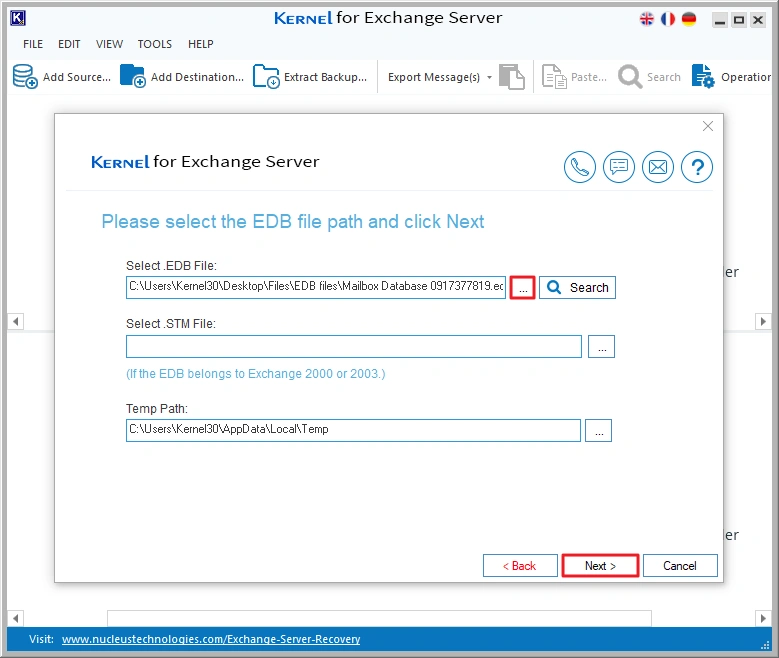Close the EDB selection dialog
The width and height of the screenshot is (779, 658).
tap(708, 126)
